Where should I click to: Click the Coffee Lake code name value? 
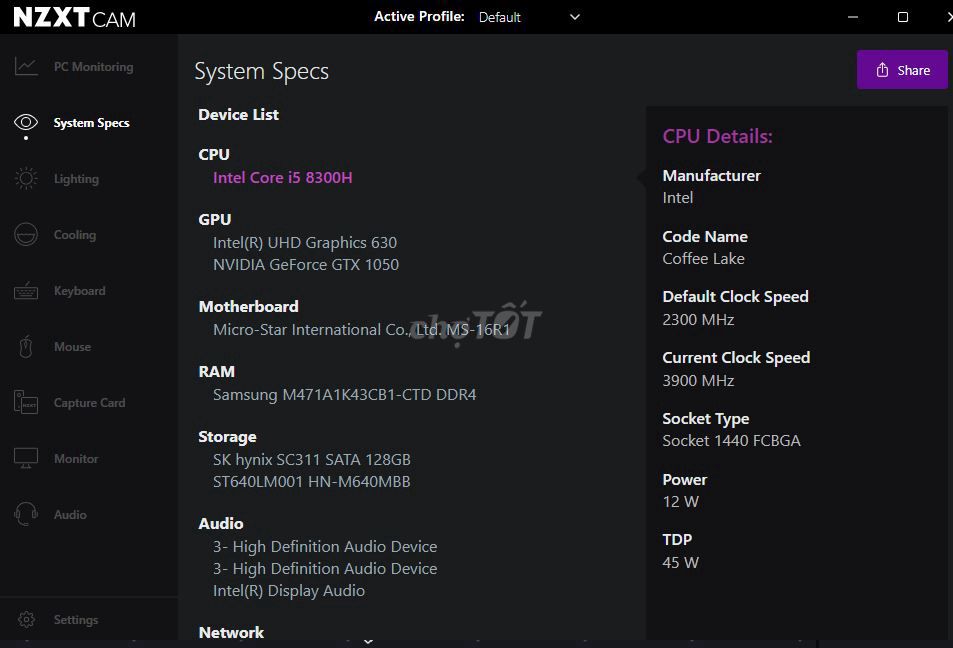click(703, 258)
